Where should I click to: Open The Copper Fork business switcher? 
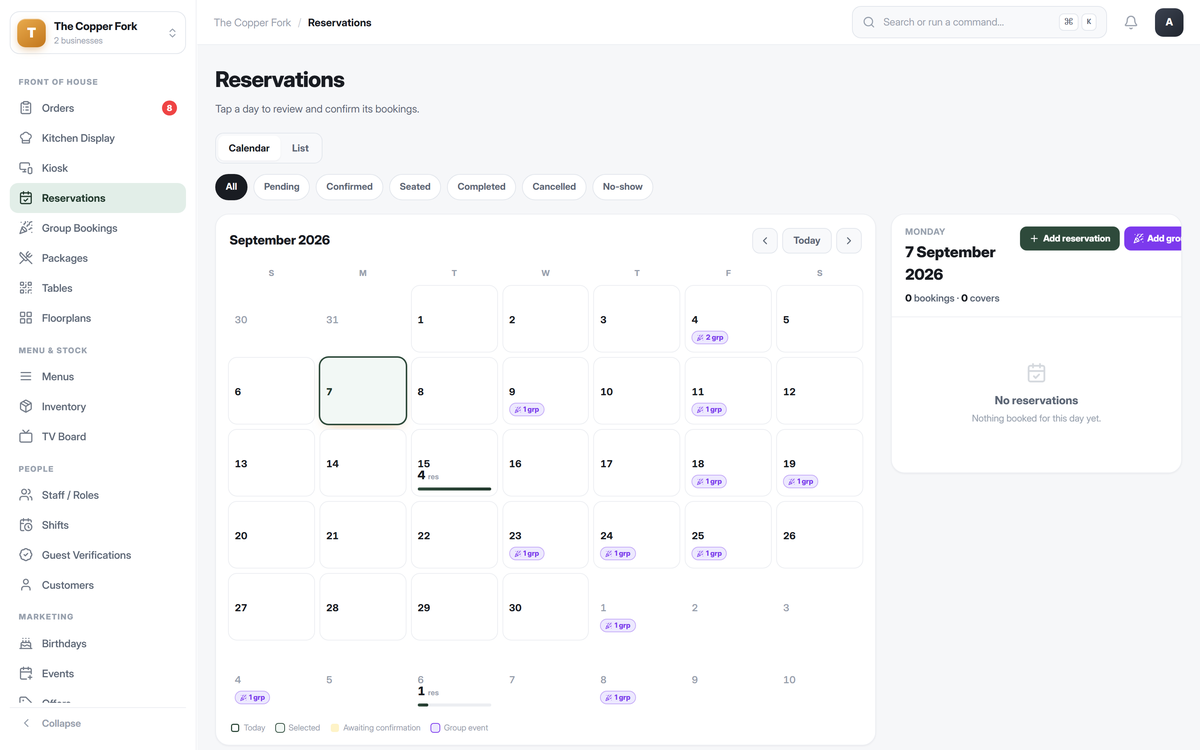coord(98,33)
